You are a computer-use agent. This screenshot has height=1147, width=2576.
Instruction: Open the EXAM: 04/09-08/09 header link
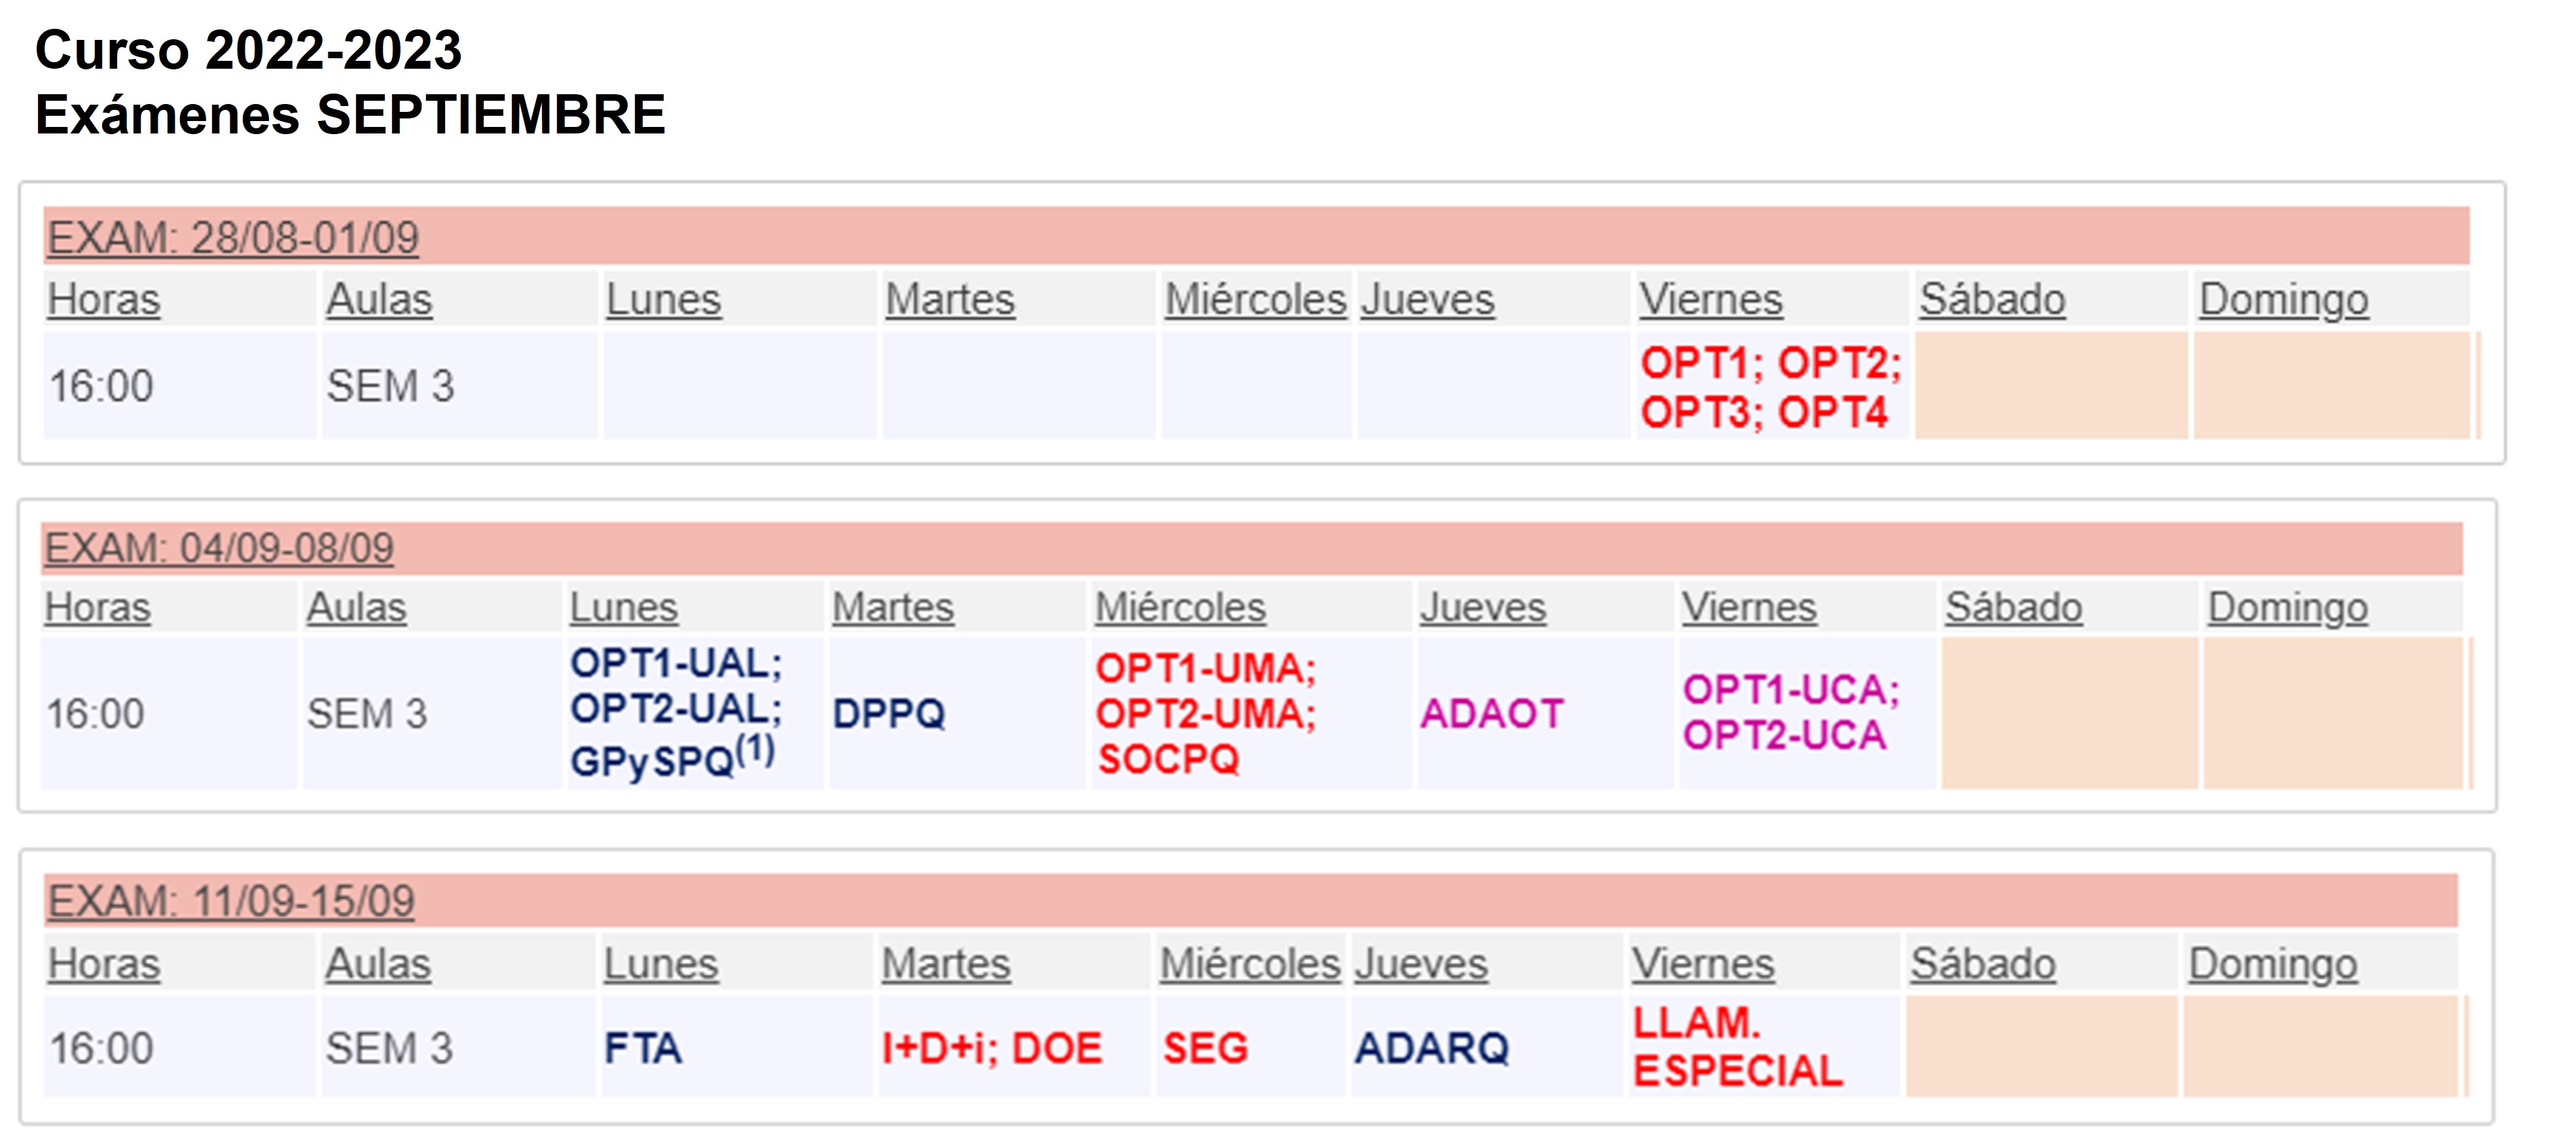pos(219,548)
